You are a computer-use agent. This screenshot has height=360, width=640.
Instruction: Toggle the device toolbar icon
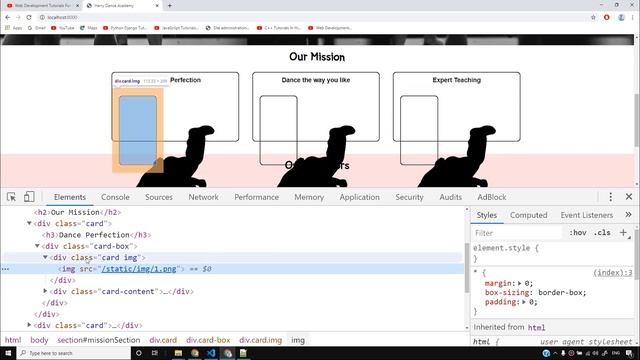[29, 197]
